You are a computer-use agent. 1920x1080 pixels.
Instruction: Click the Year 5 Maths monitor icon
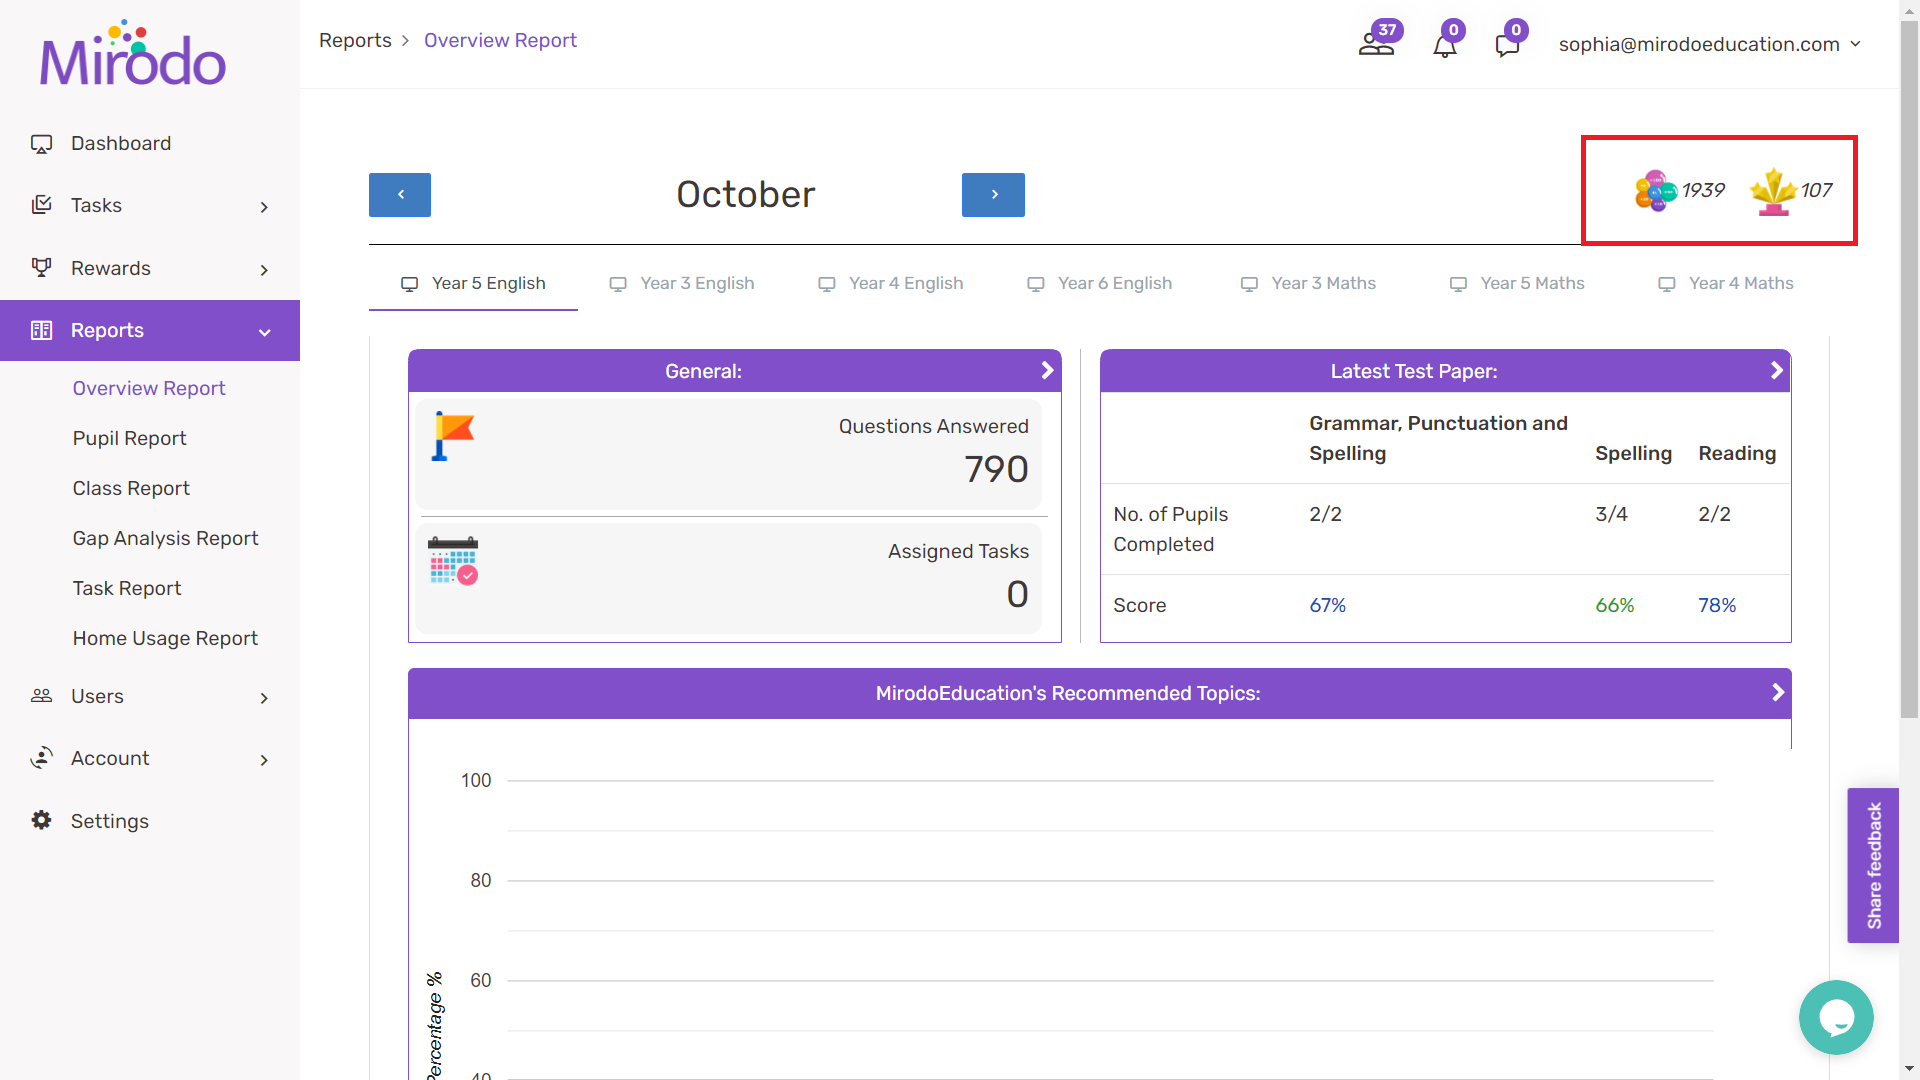click(x=1459, y=284)
